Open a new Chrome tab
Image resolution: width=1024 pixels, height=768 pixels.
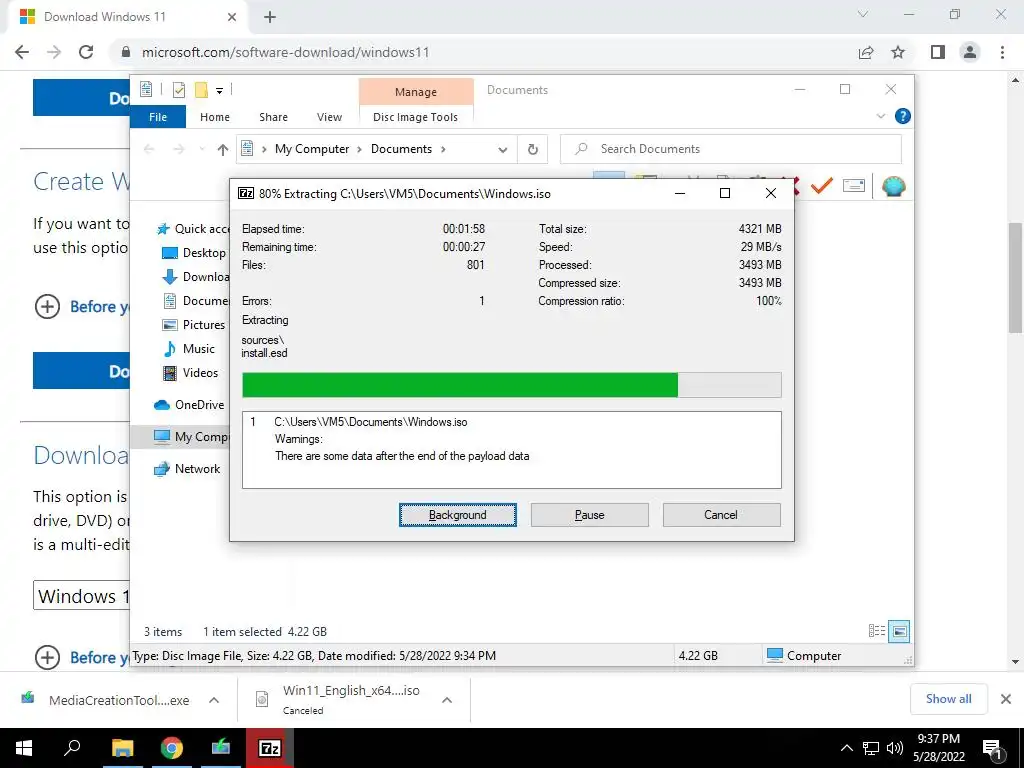[x=270, y=18]
